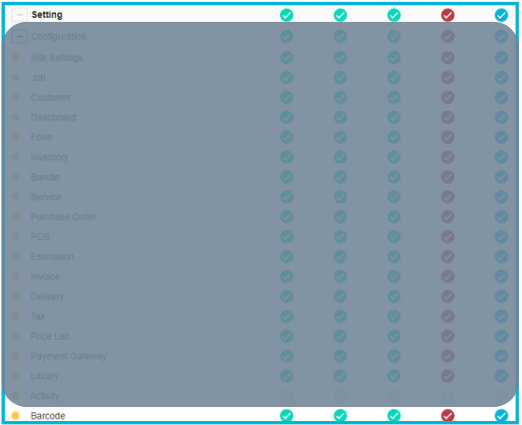Select the Inventory item

pos(49,157)
